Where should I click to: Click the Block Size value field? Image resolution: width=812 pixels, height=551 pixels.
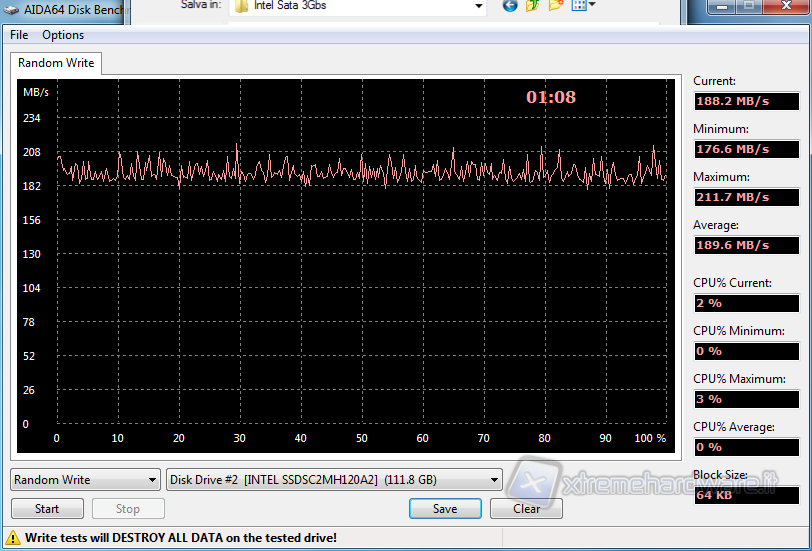point(746,495)
